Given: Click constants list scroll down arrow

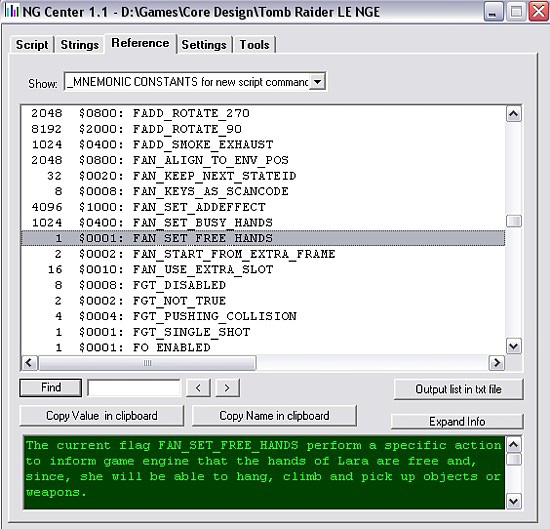Looking at the screenshot, I should pyautogui.click(x=514, y=346).
